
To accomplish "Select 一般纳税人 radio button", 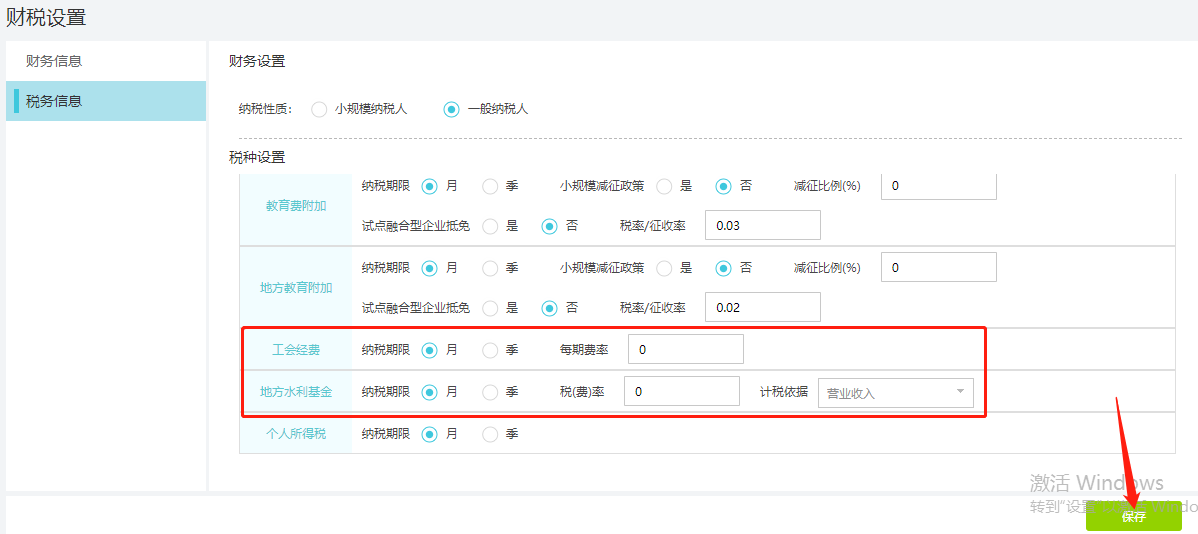I will (452, 109).
